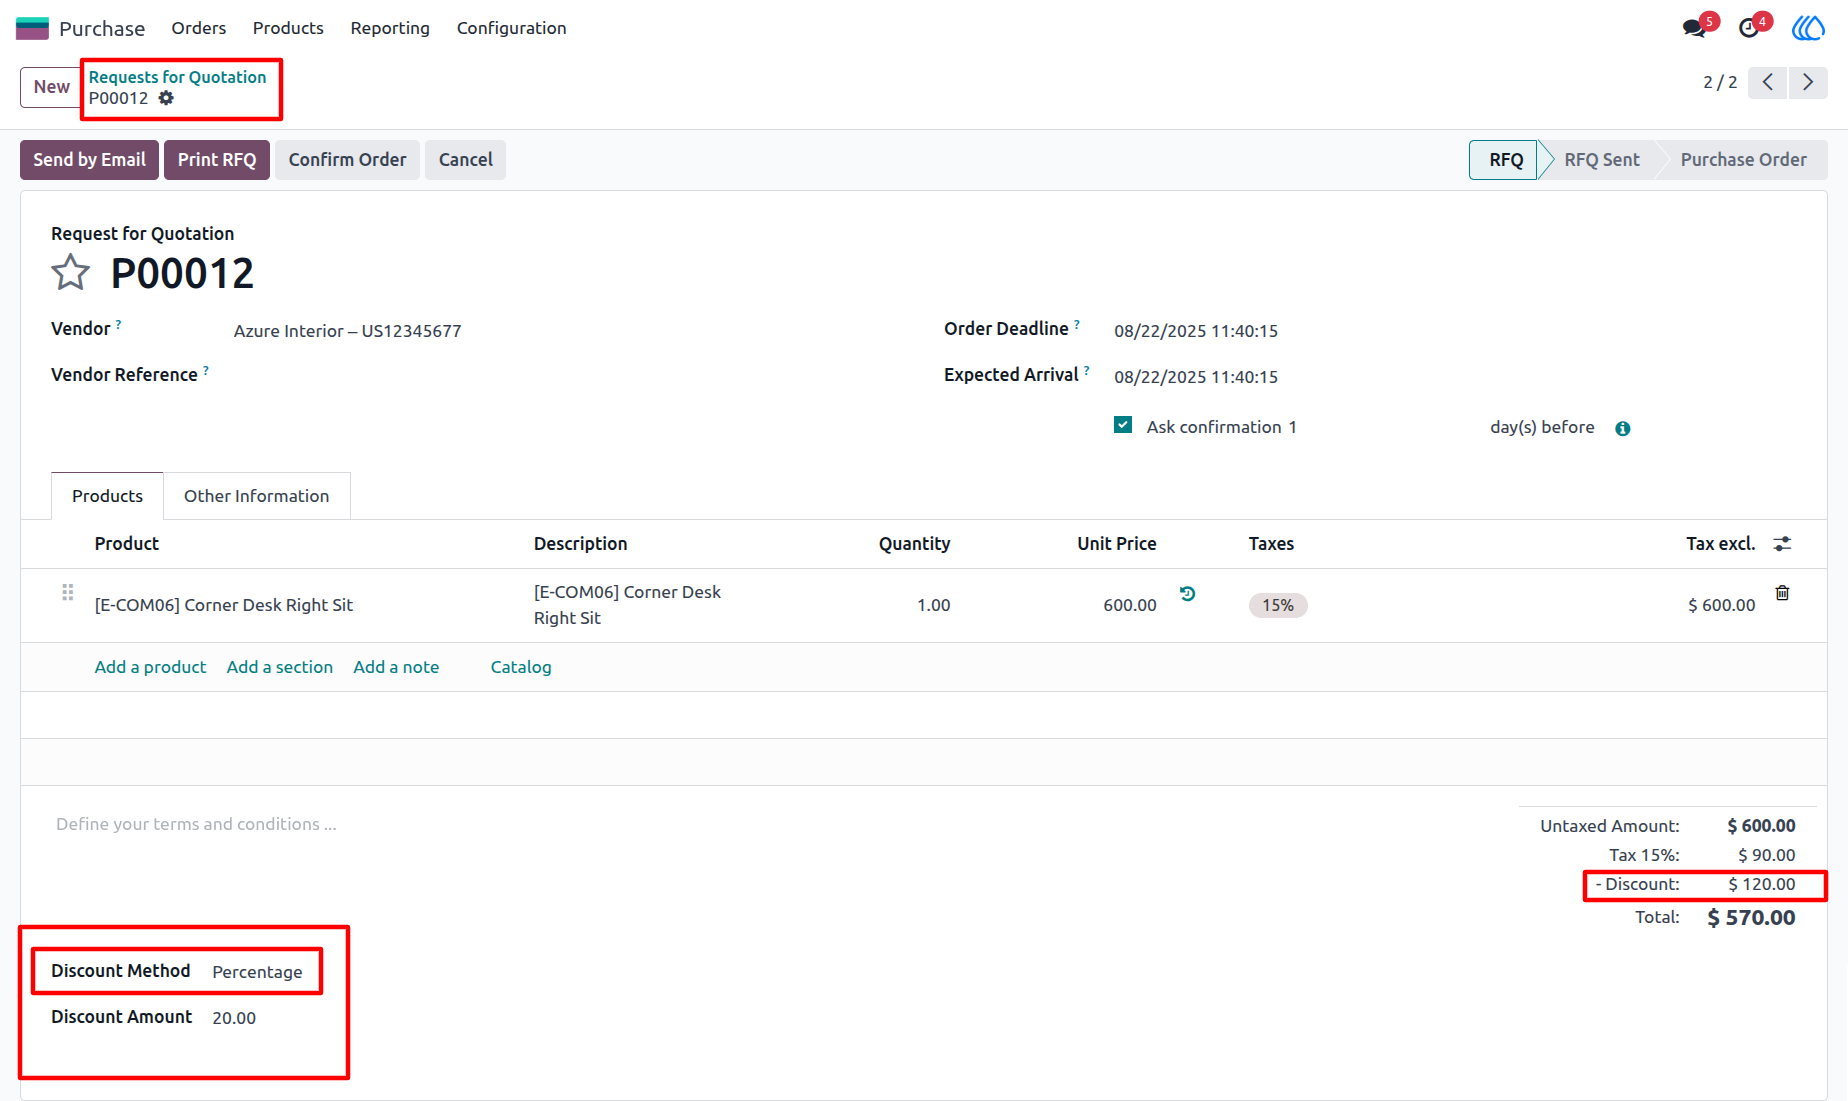Click the Print RFQ button
The width and height of the screenshot is (1848, 1101).
click(217, 160)
